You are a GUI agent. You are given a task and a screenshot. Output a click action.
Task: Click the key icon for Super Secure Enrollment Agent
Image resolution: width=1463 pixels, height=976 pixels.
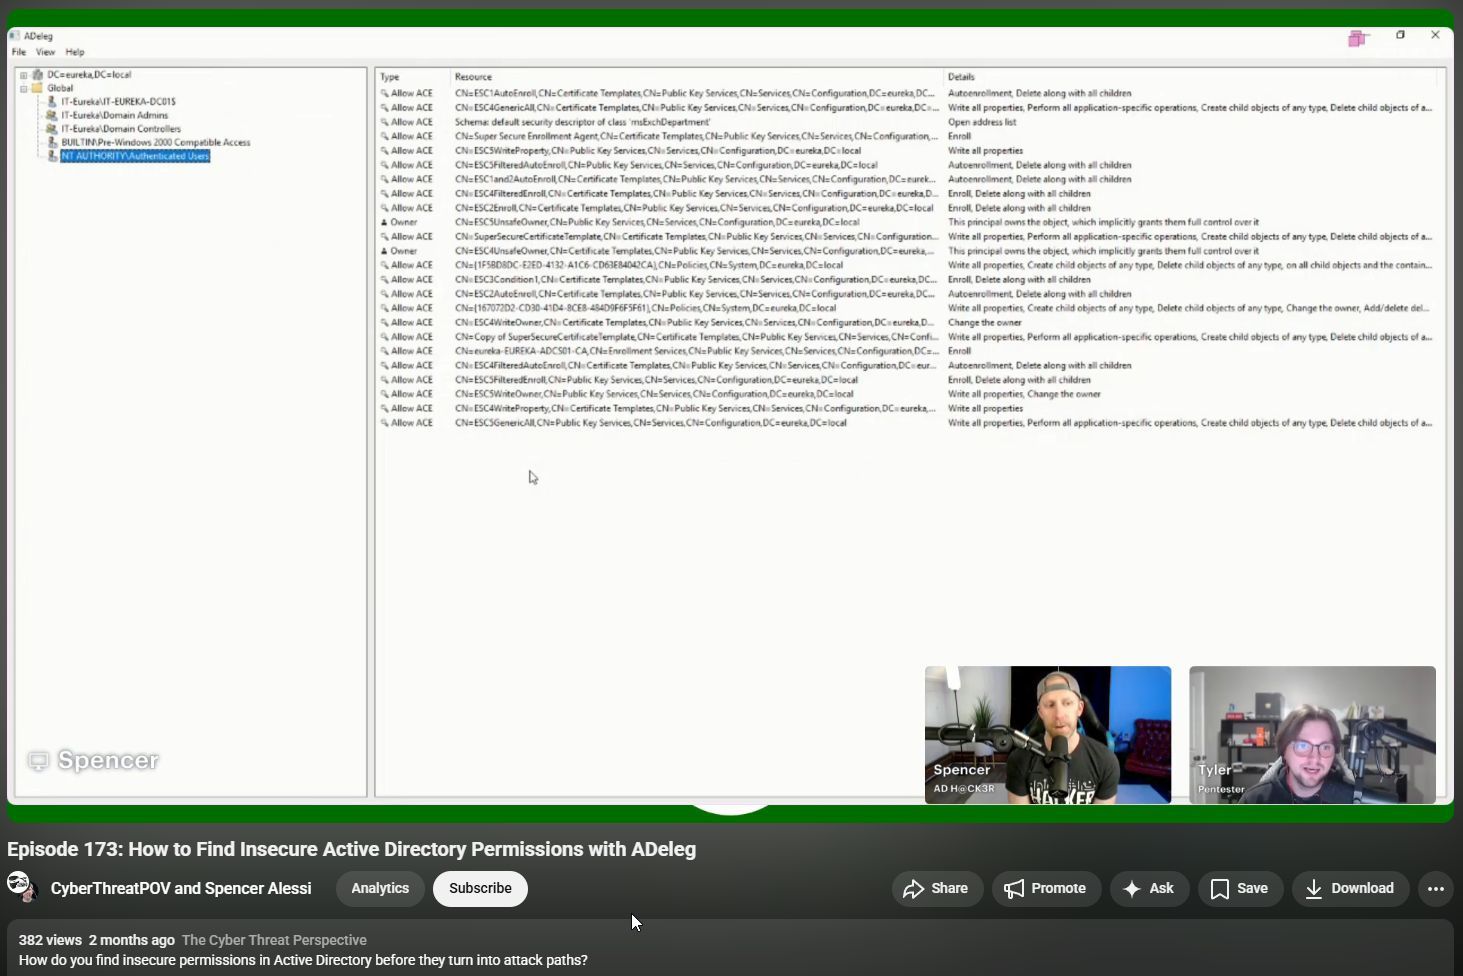point(384,136)
